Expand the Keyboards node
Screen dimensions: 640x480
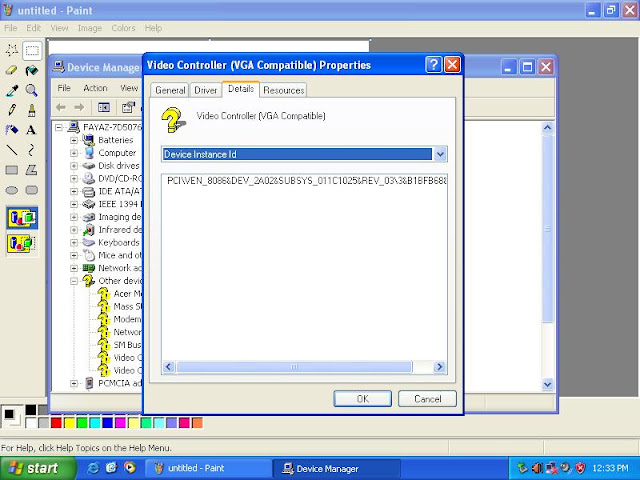74,242
